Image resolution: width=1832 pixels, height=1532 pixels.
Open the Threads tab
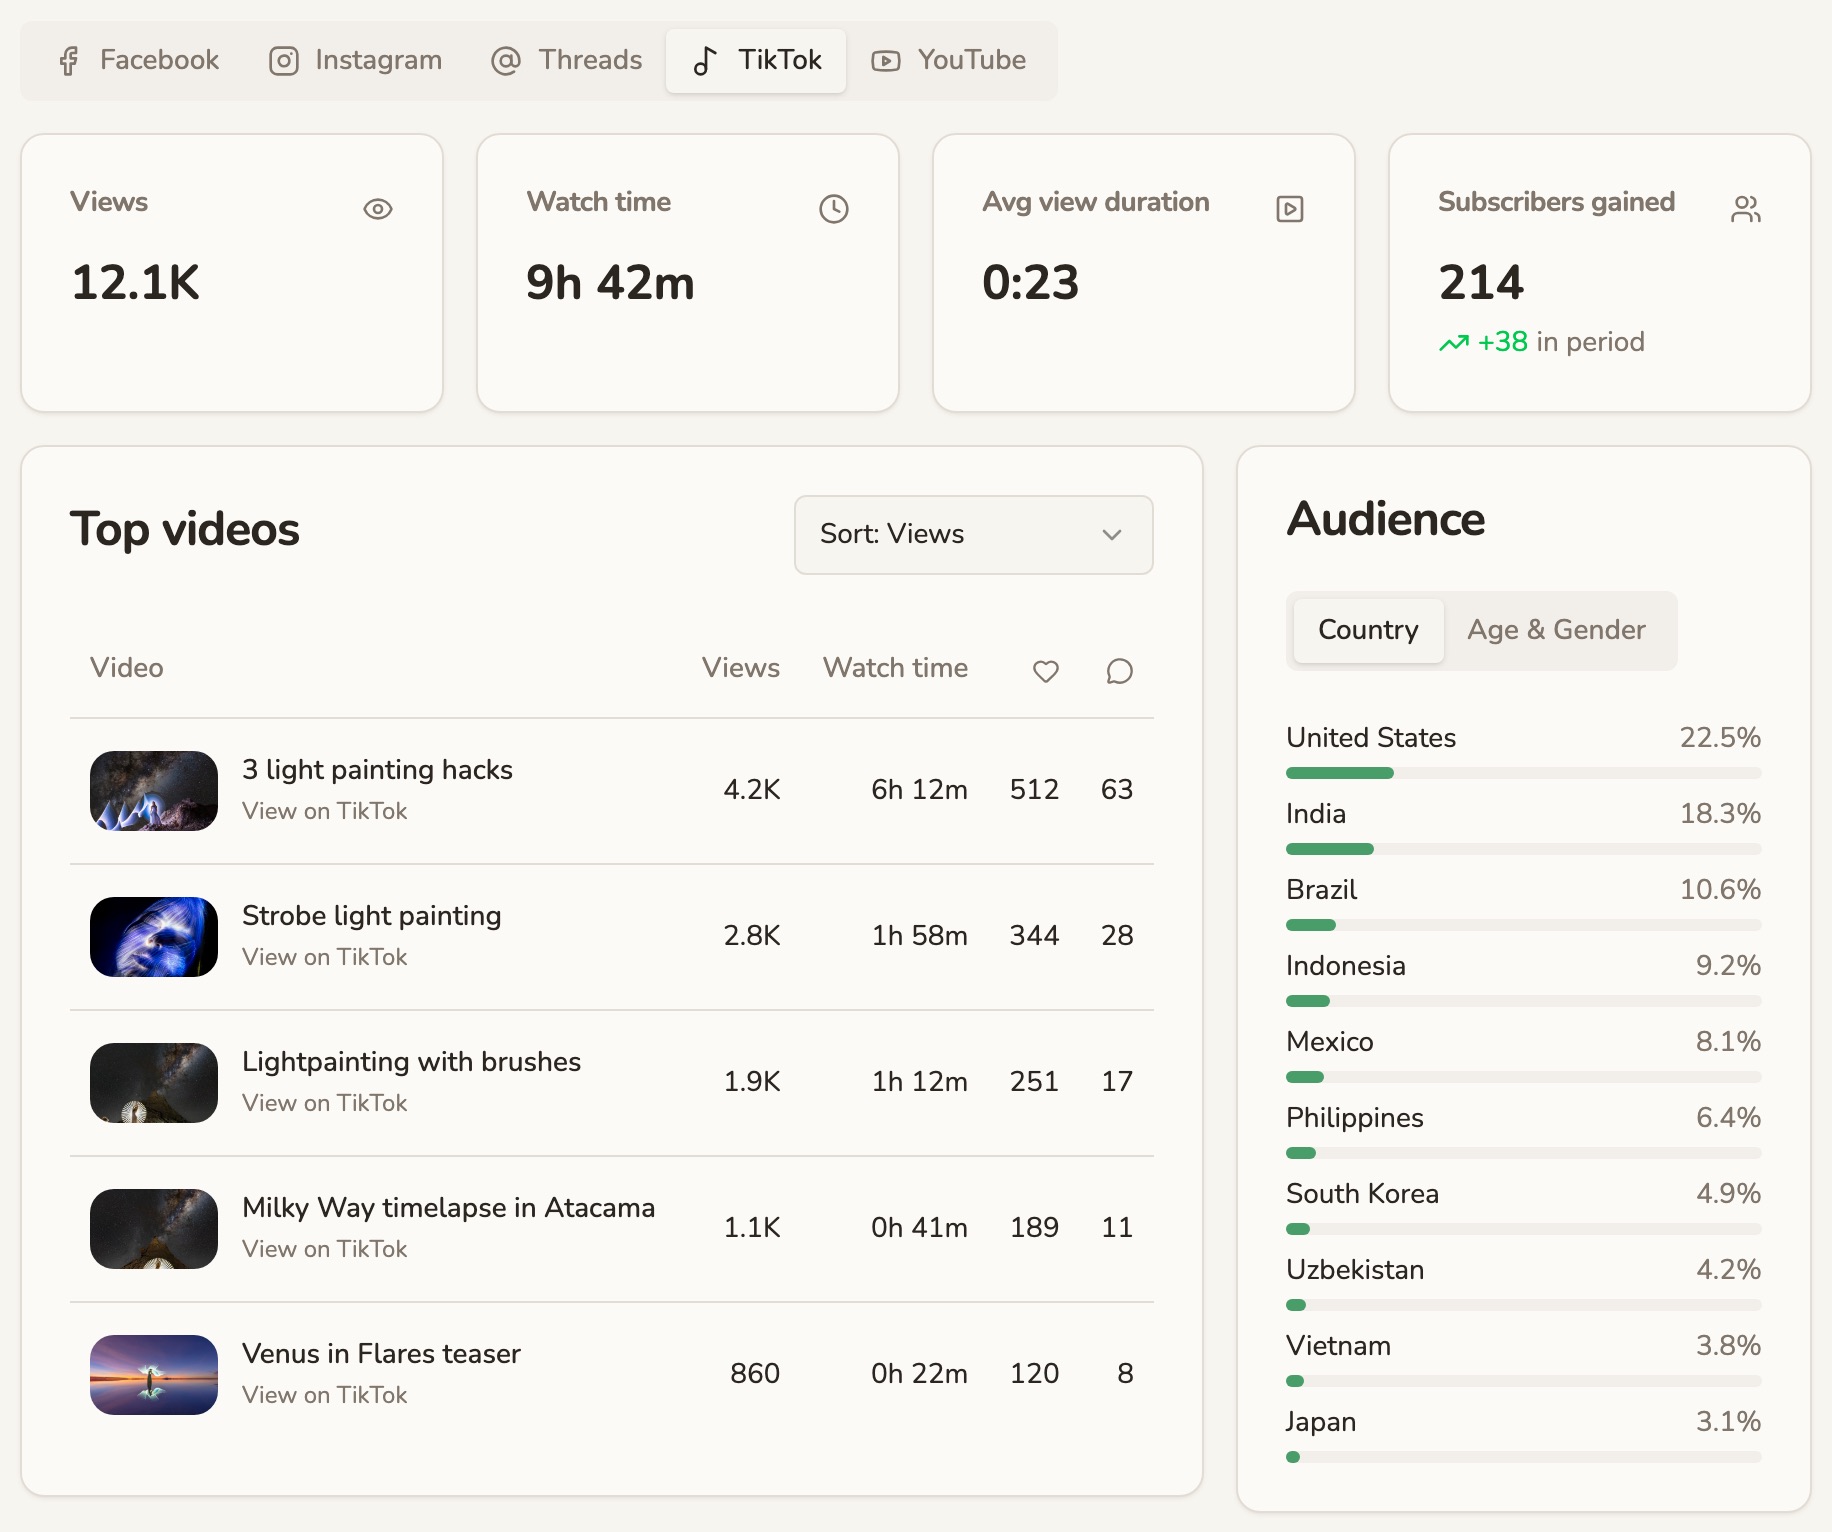click(567, 61)
